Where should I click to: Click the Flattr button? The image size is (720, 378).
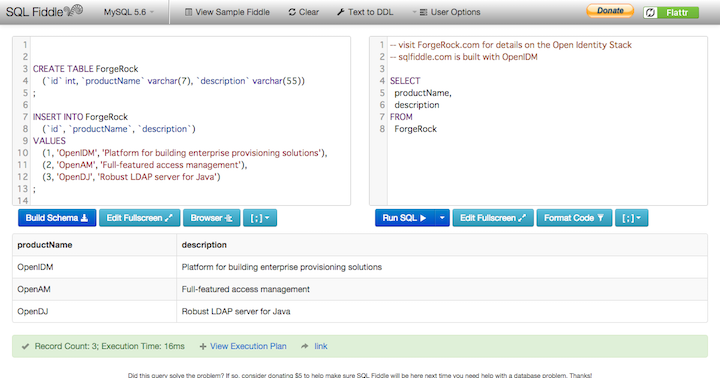click(x=671, y=12)
